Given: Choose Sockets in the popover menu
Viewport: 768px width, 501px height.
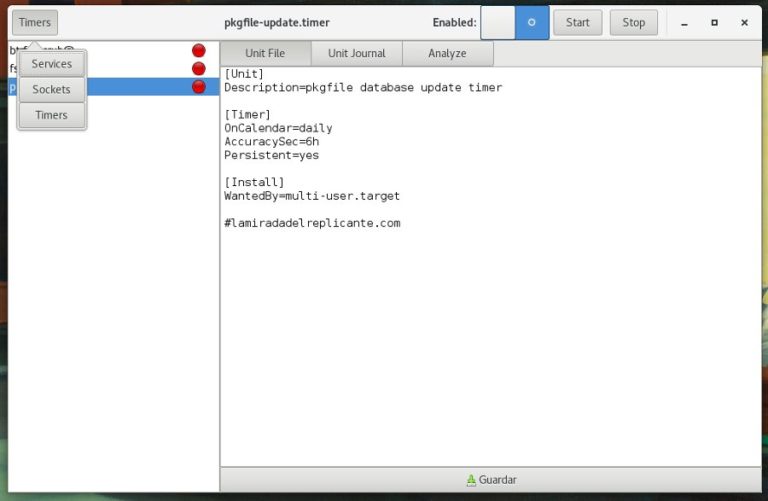Looking at the screenshot, I should pyautogui.click(x=51, y=89).
